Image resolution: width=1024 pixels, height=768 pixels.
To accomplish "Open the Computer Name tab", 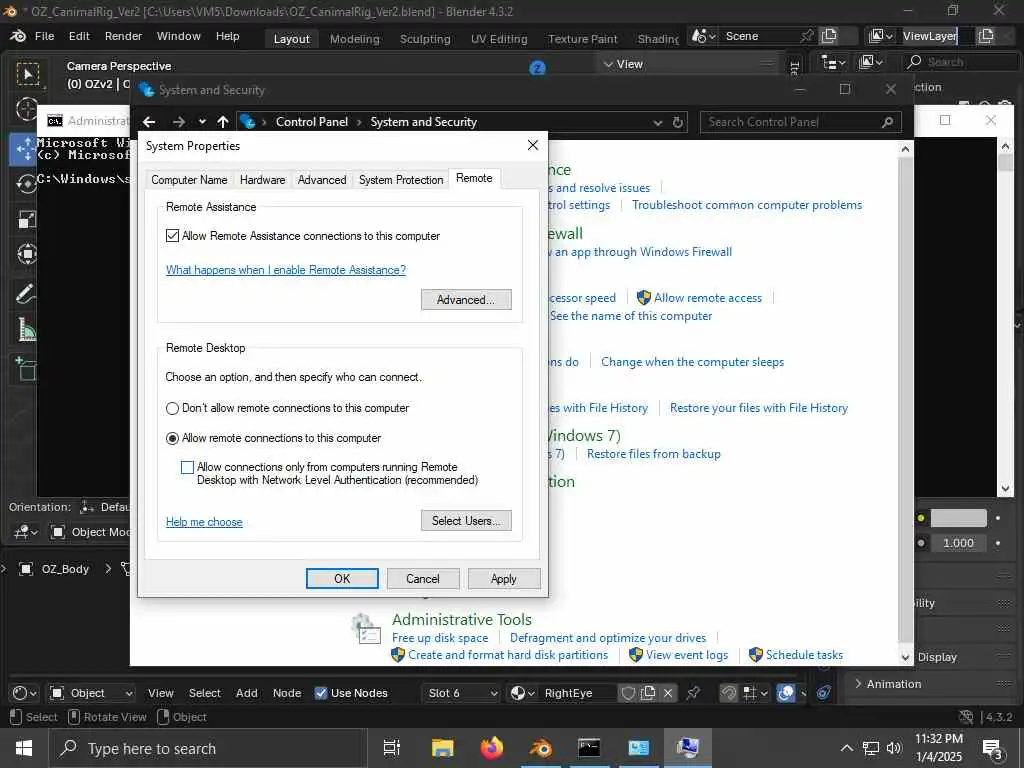I will [x=189, y=180].
